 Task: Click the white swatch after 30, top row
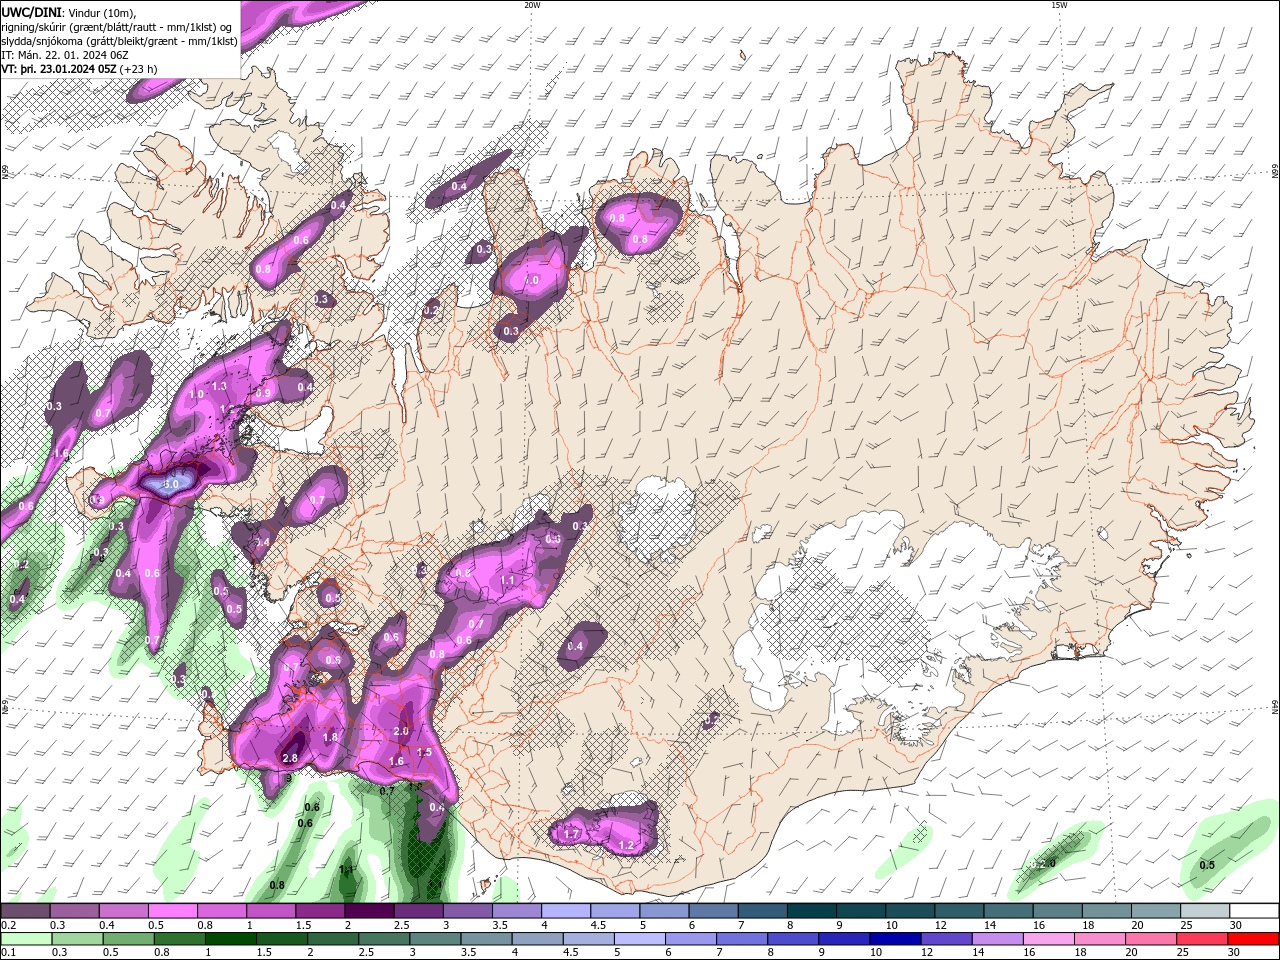click(1254, 911)
